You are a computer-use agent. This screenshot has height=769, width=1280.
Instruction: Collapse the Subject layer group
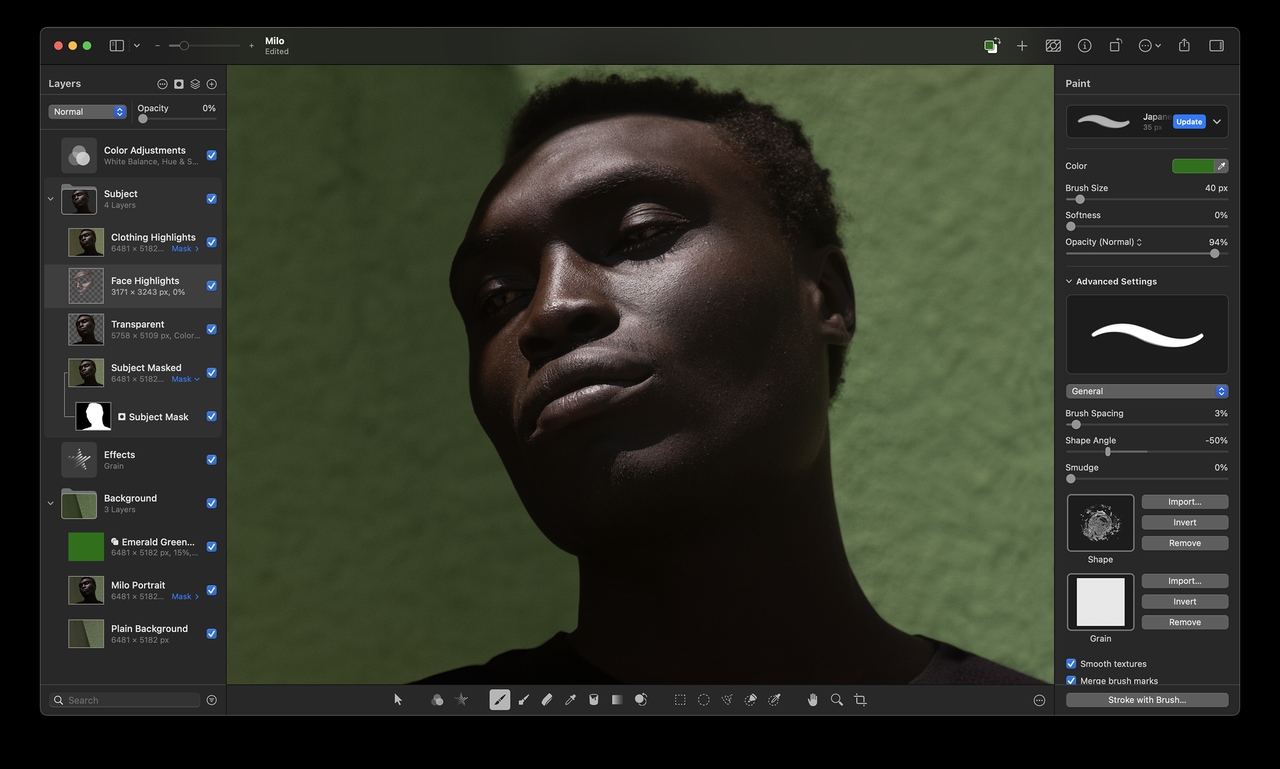coord(51,199)
